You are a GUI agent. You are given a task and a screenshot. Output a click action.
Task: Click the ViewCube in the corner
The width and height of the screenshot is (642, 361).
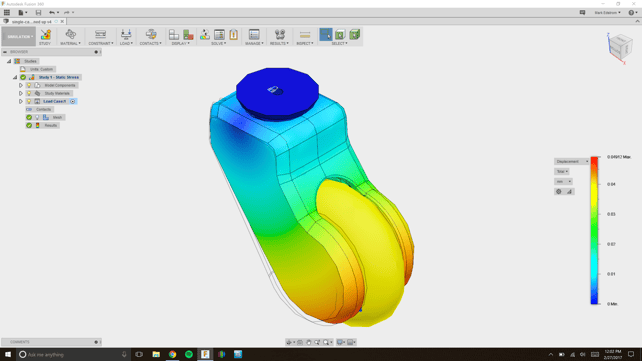(620, 47)
